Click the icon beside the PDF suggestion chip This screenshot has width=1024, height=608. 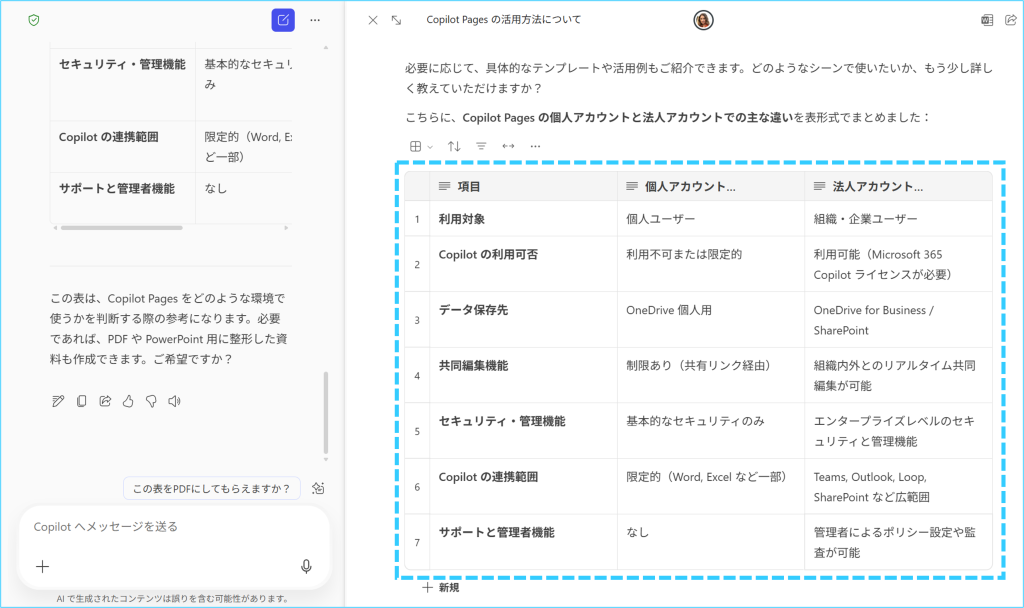pyautogui.click(x=318, y=488)
